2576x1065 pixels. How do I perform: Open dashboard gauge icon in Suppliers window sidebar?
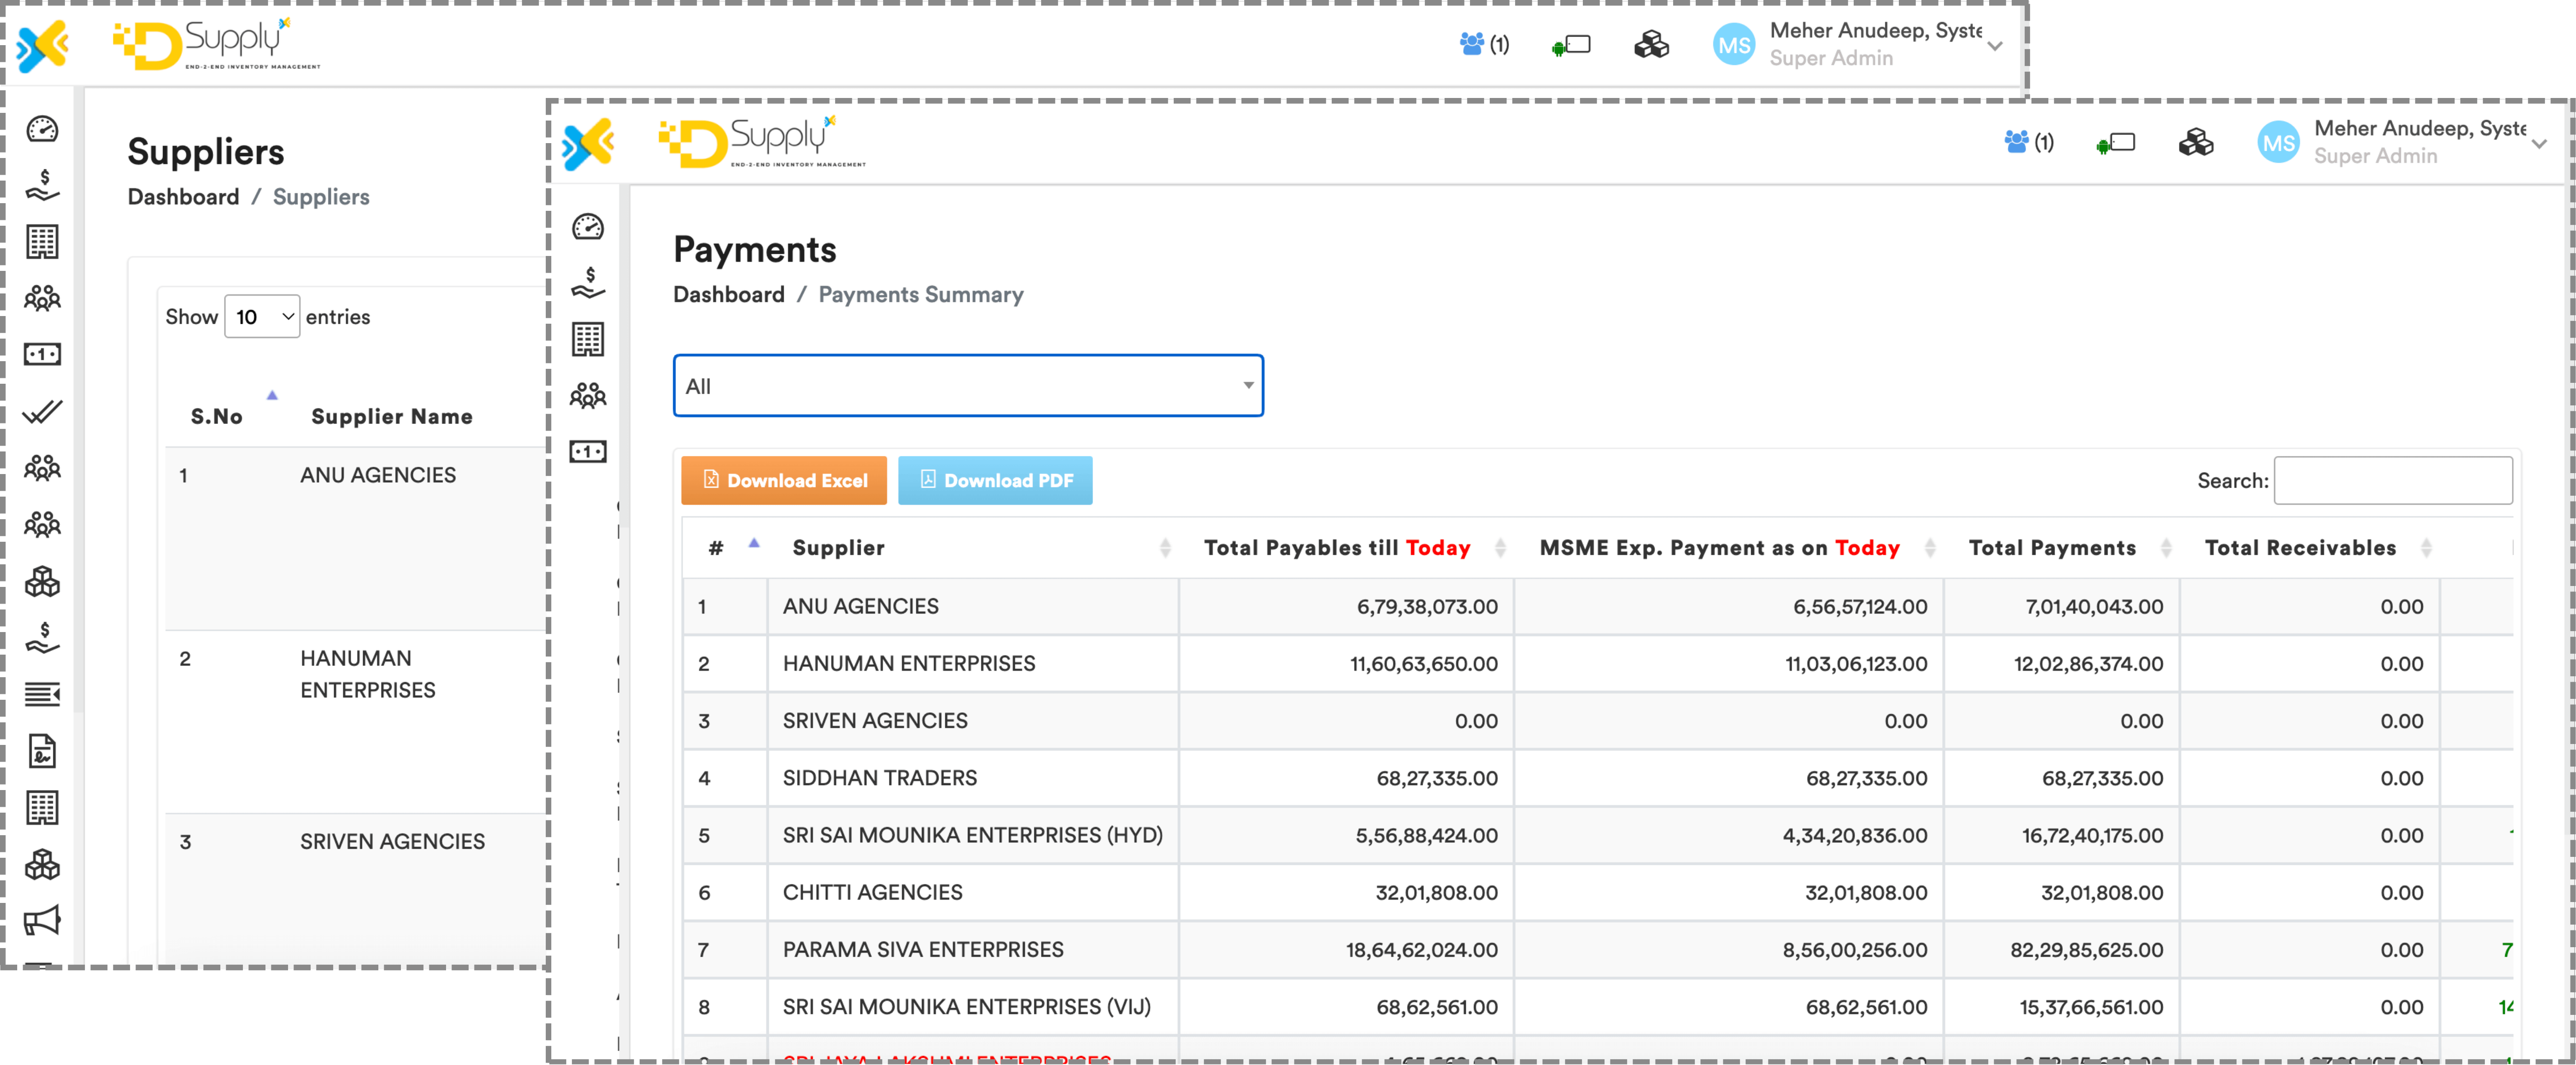pos(42,129)
